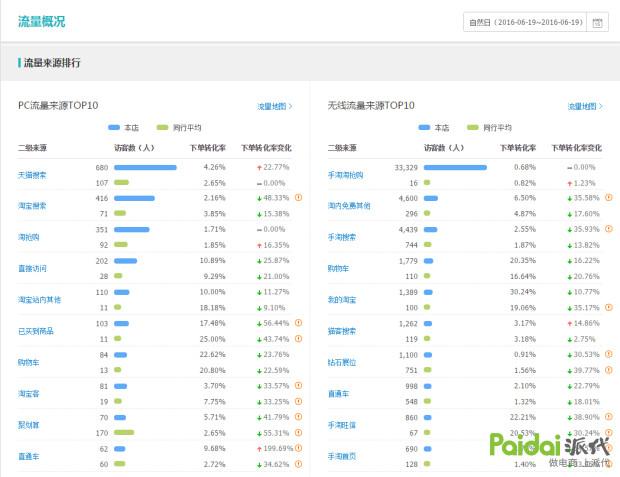Open 已买到商品 source link
620x477 pixels.
(36, 331)
